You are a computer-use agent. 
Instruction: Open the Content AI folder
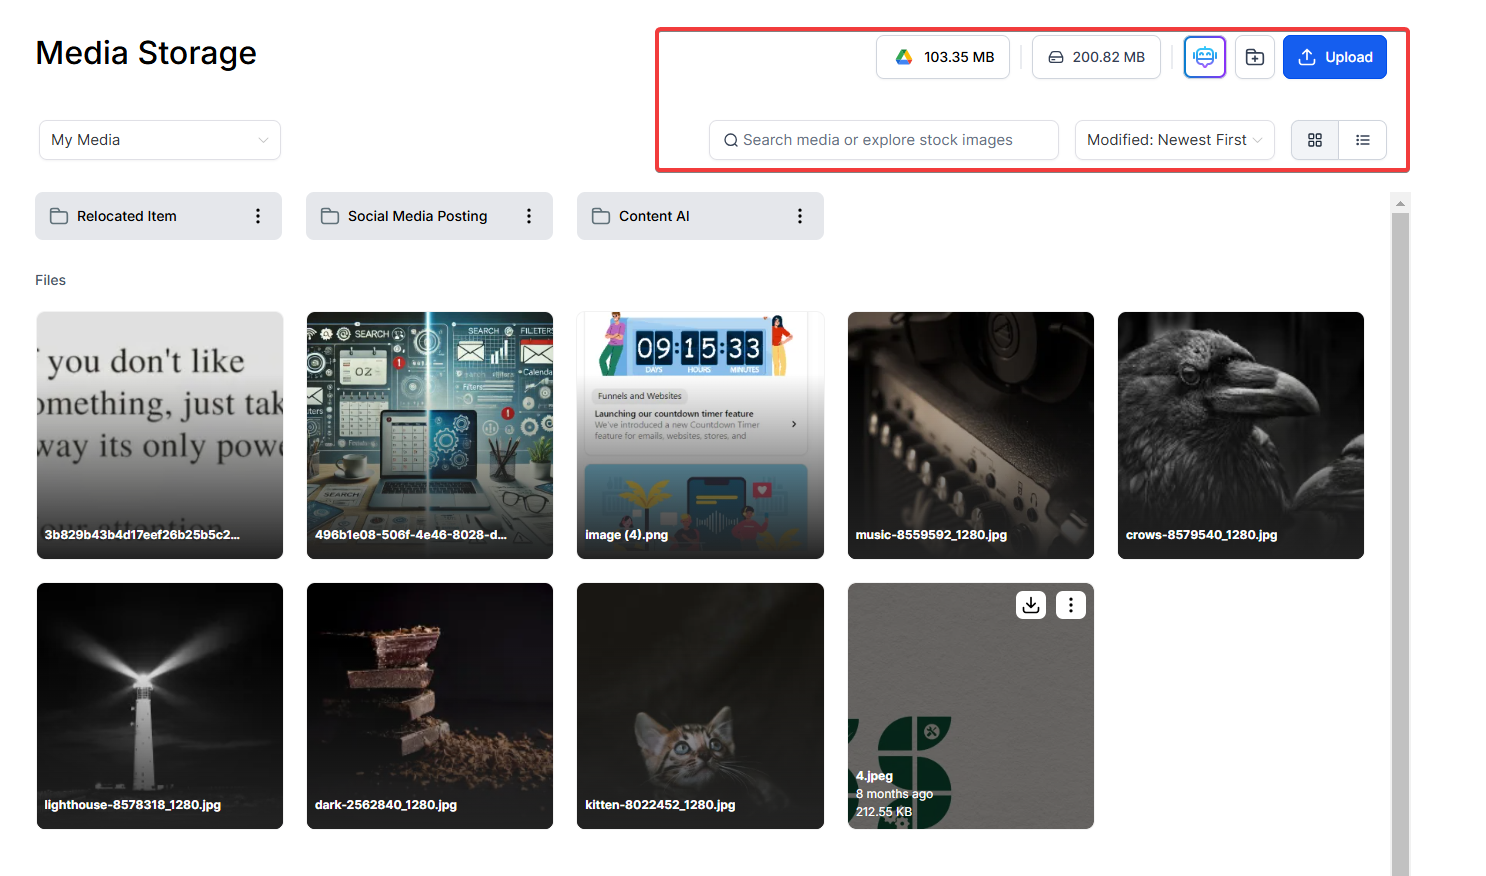click(700, 216)
